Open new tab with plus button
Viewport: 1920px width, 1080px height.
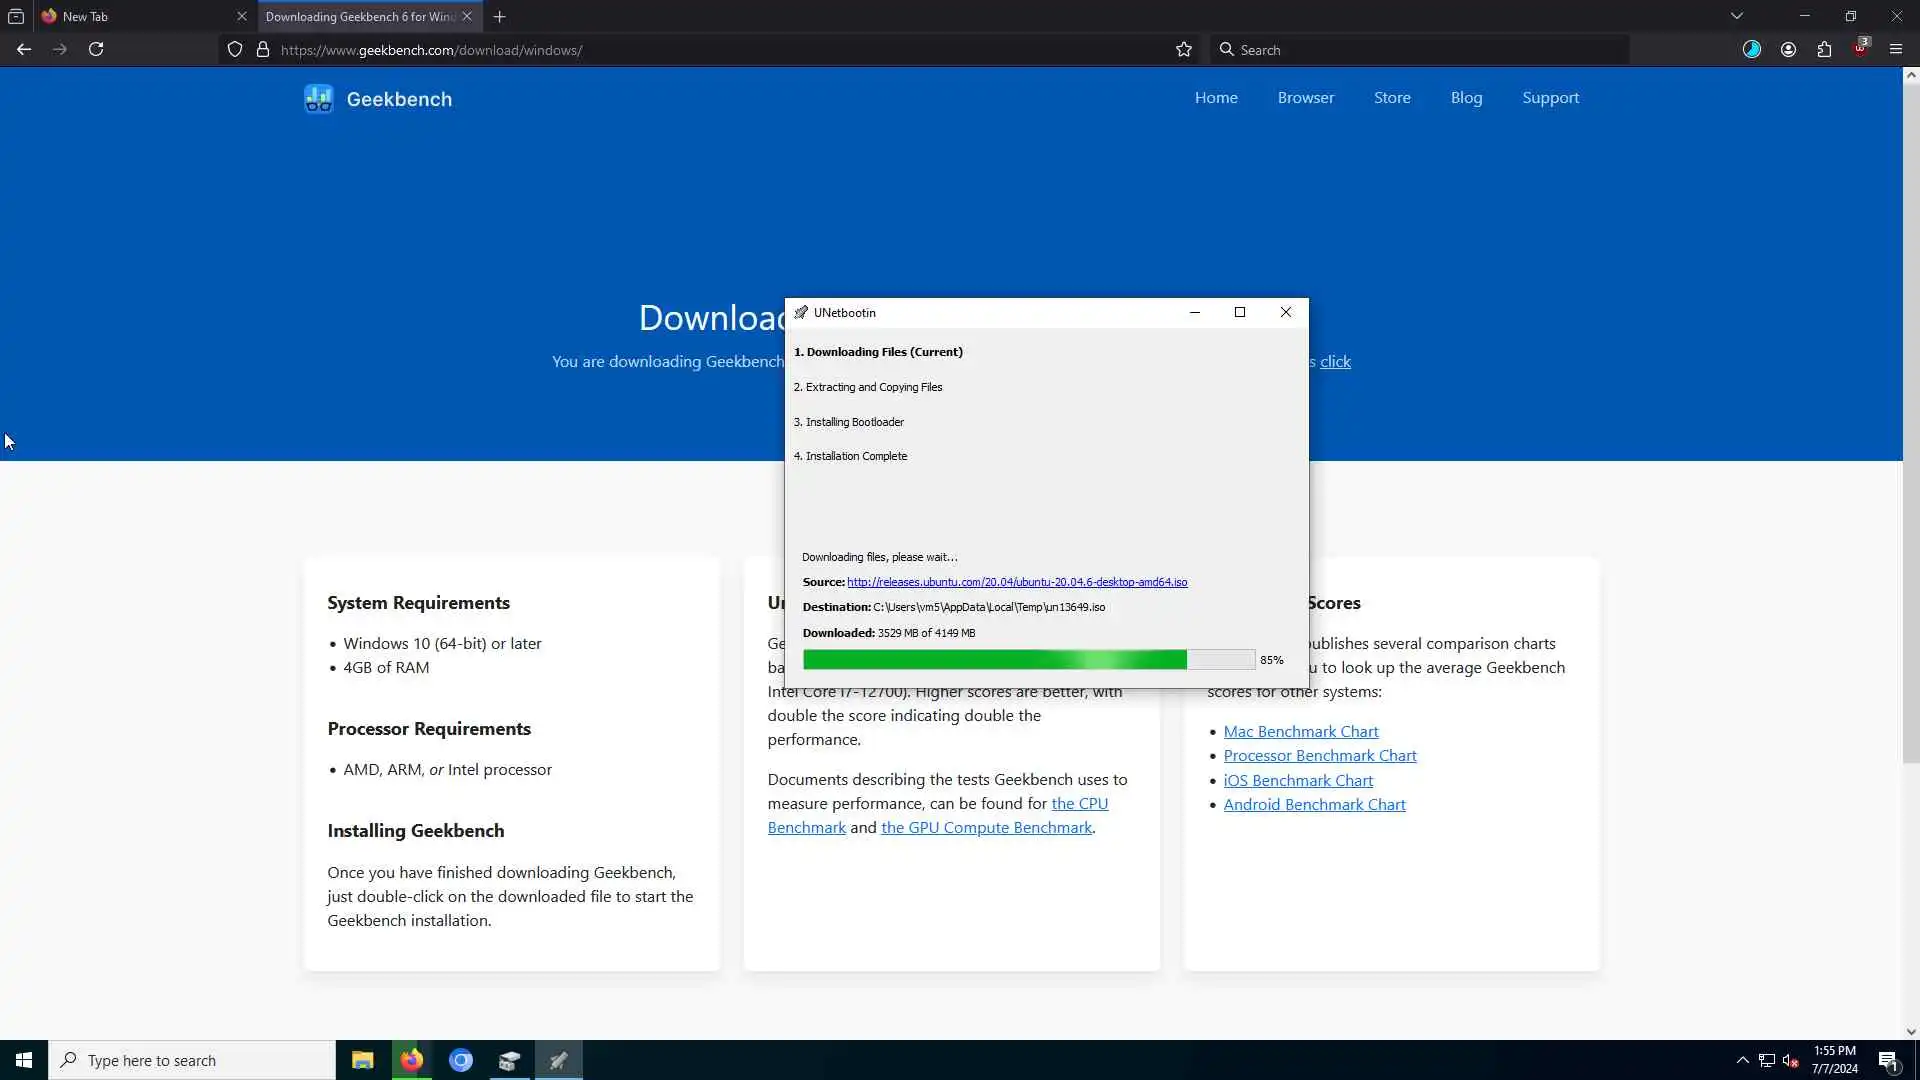pyautogui.click(x=499, y=16)
